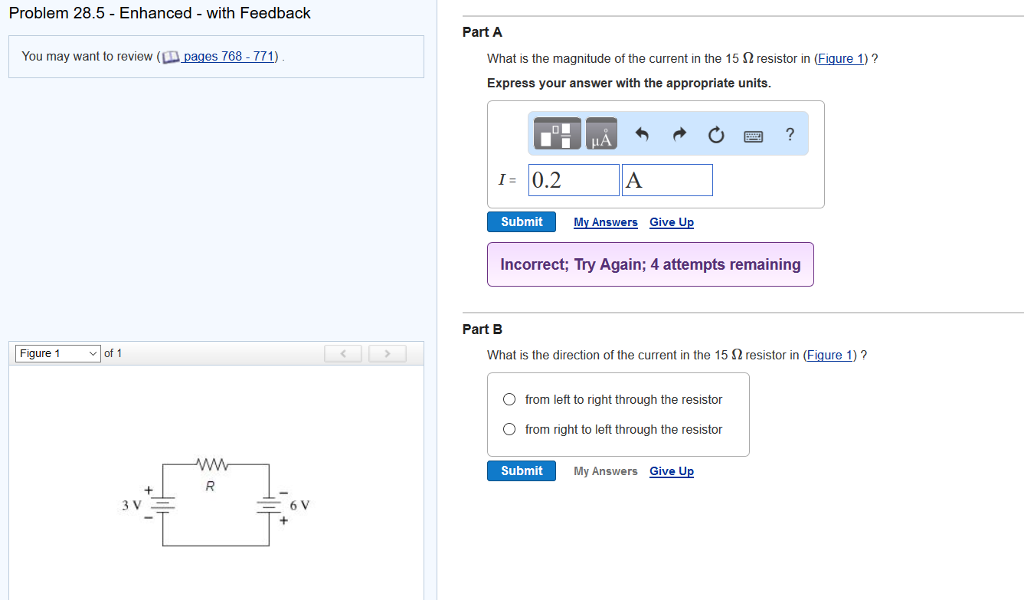
Task: Select 'from left to right through the resistor'
Action: pyautogui.click(x=510, y=400)
